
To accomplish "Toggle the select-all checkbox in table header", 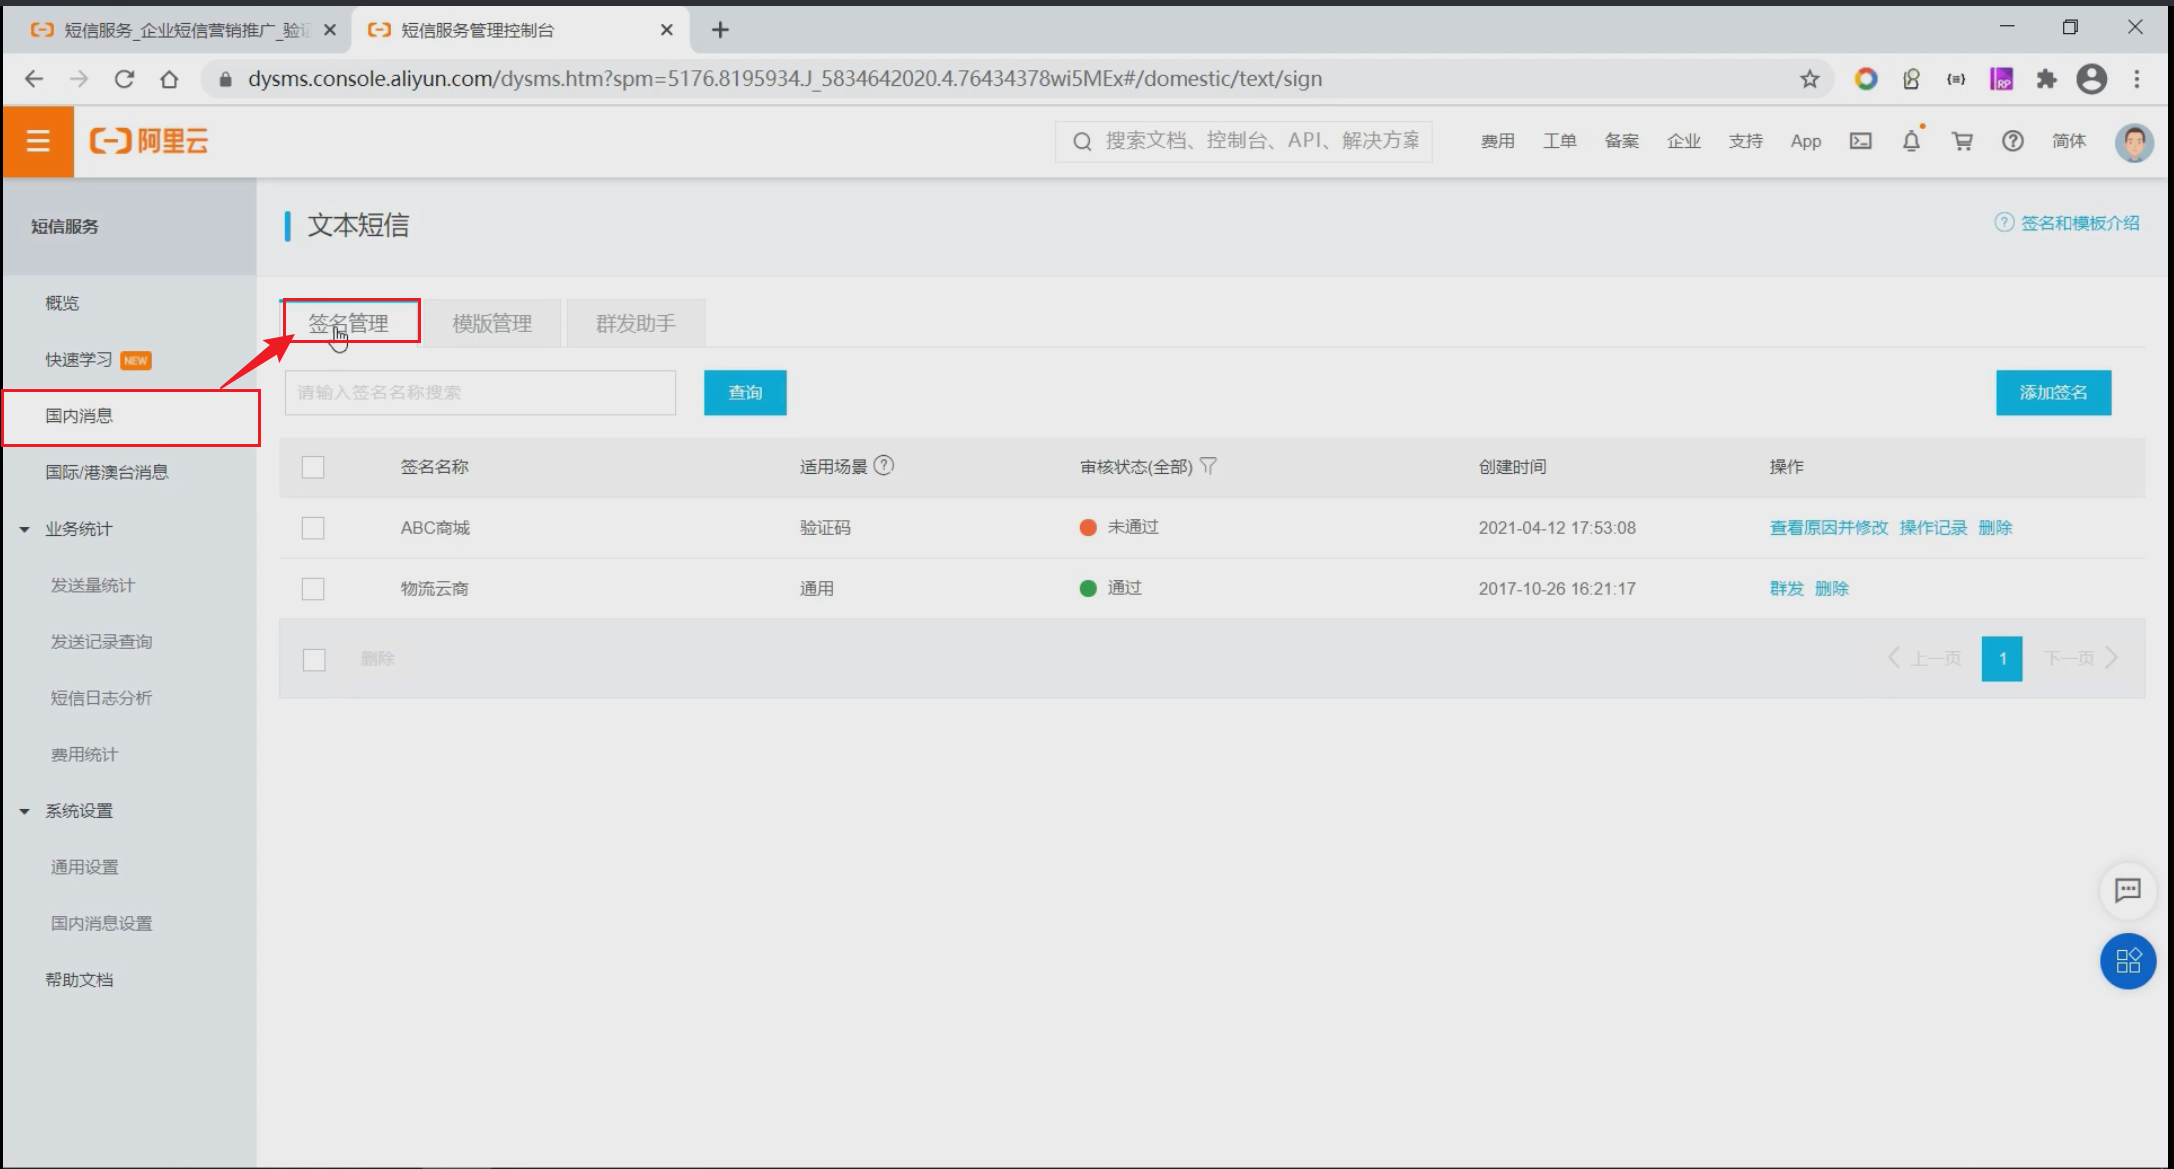I will point(313,467).
